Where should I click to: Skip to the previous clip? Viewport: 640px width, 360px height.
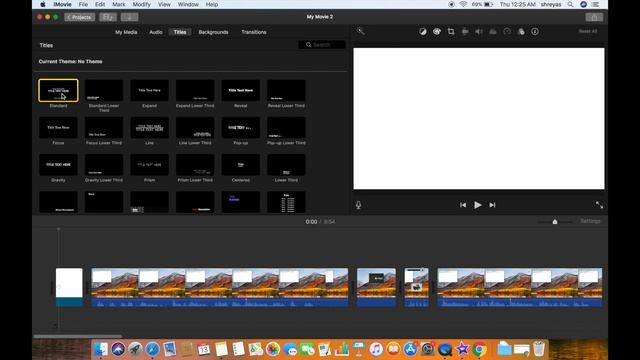463,205
